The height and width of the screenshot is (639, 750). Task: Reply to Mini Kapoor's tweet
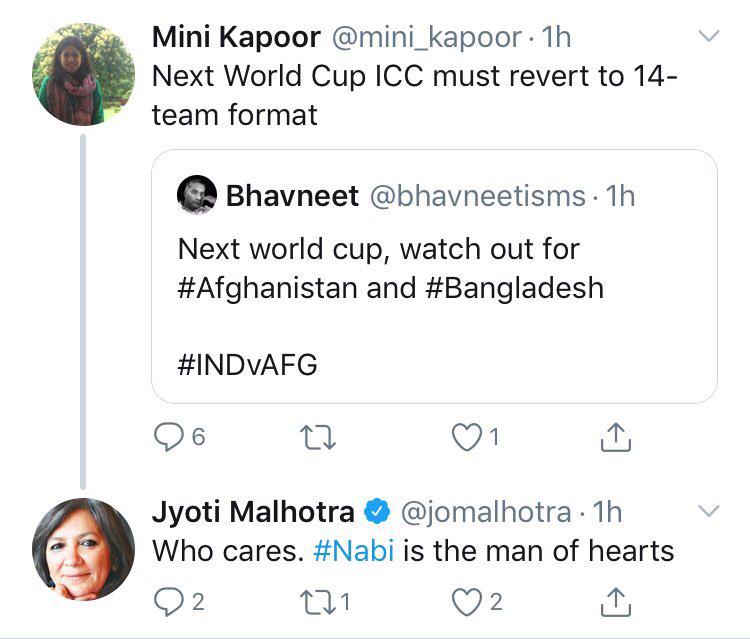(x=166, y=436)
